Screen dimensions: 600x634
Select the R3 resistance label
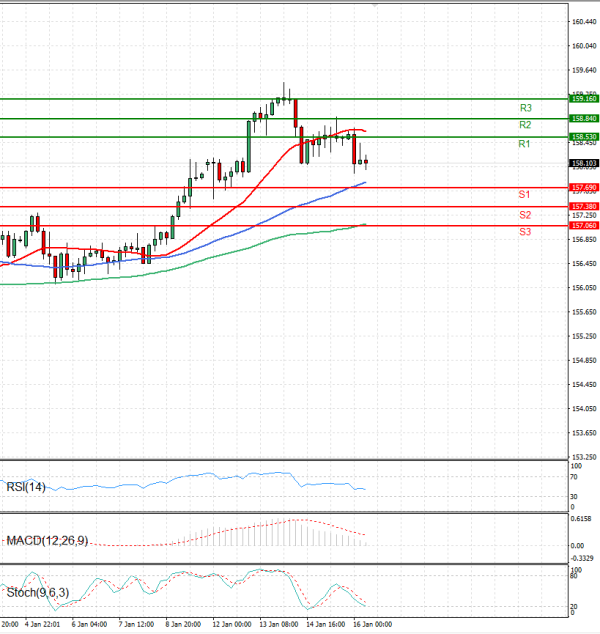tap(525, 107)
